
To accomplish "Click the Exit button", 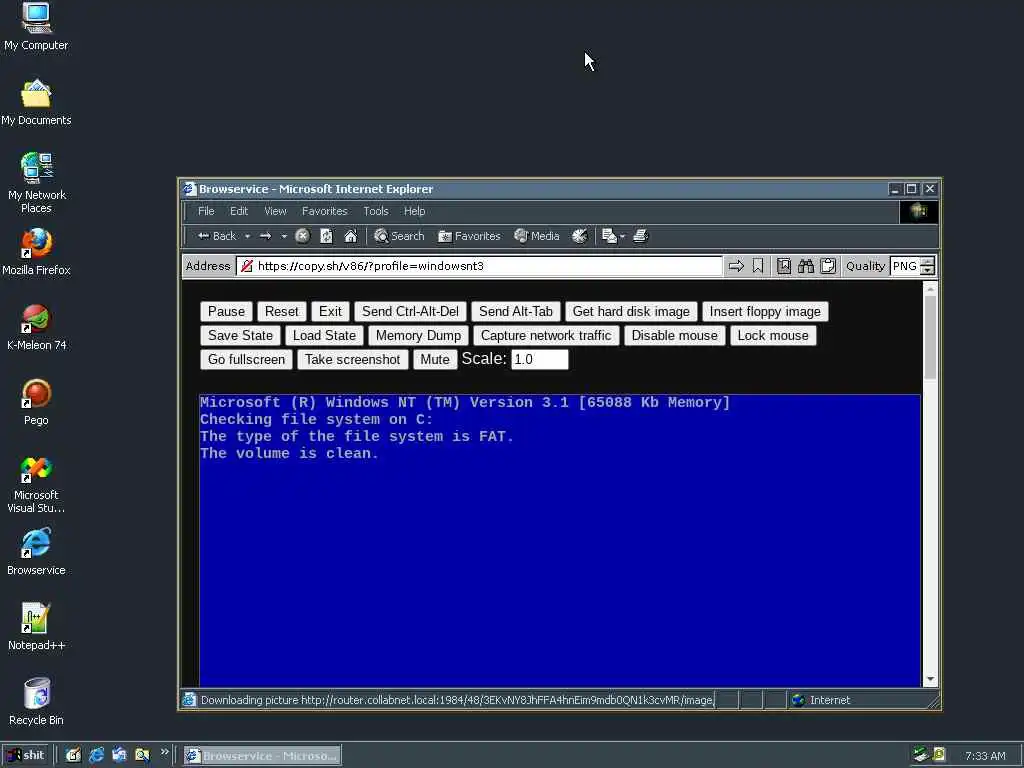I will (x=330, y=312).
